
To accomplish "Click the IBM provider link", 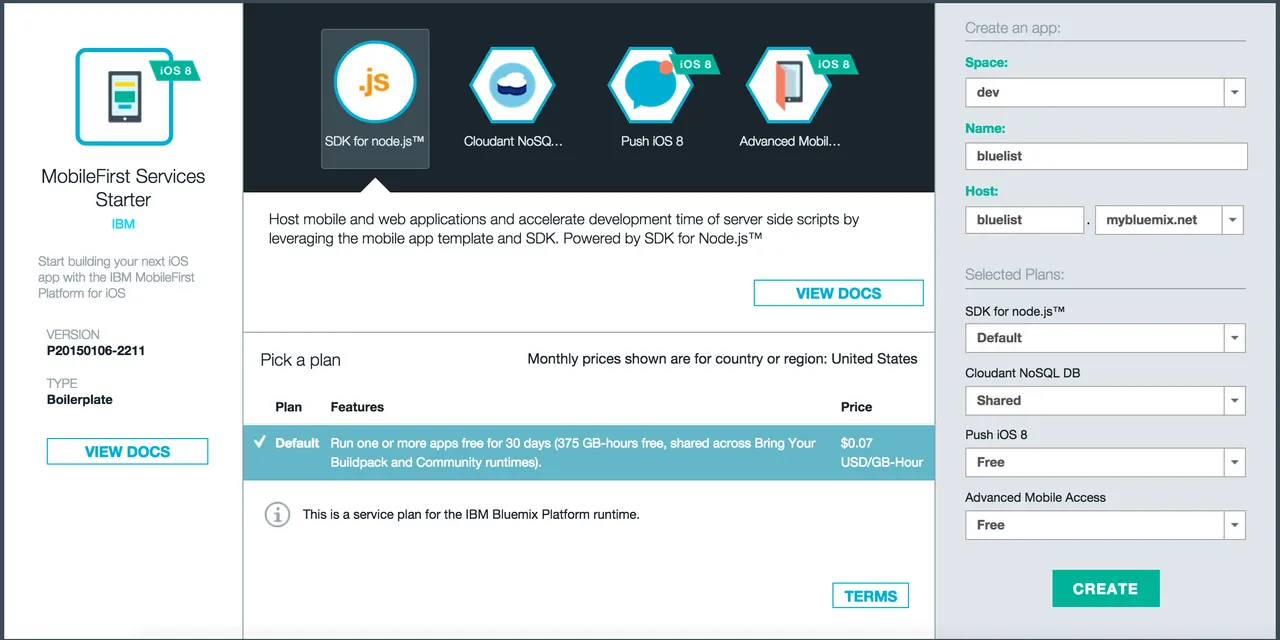I will (123, 225).
